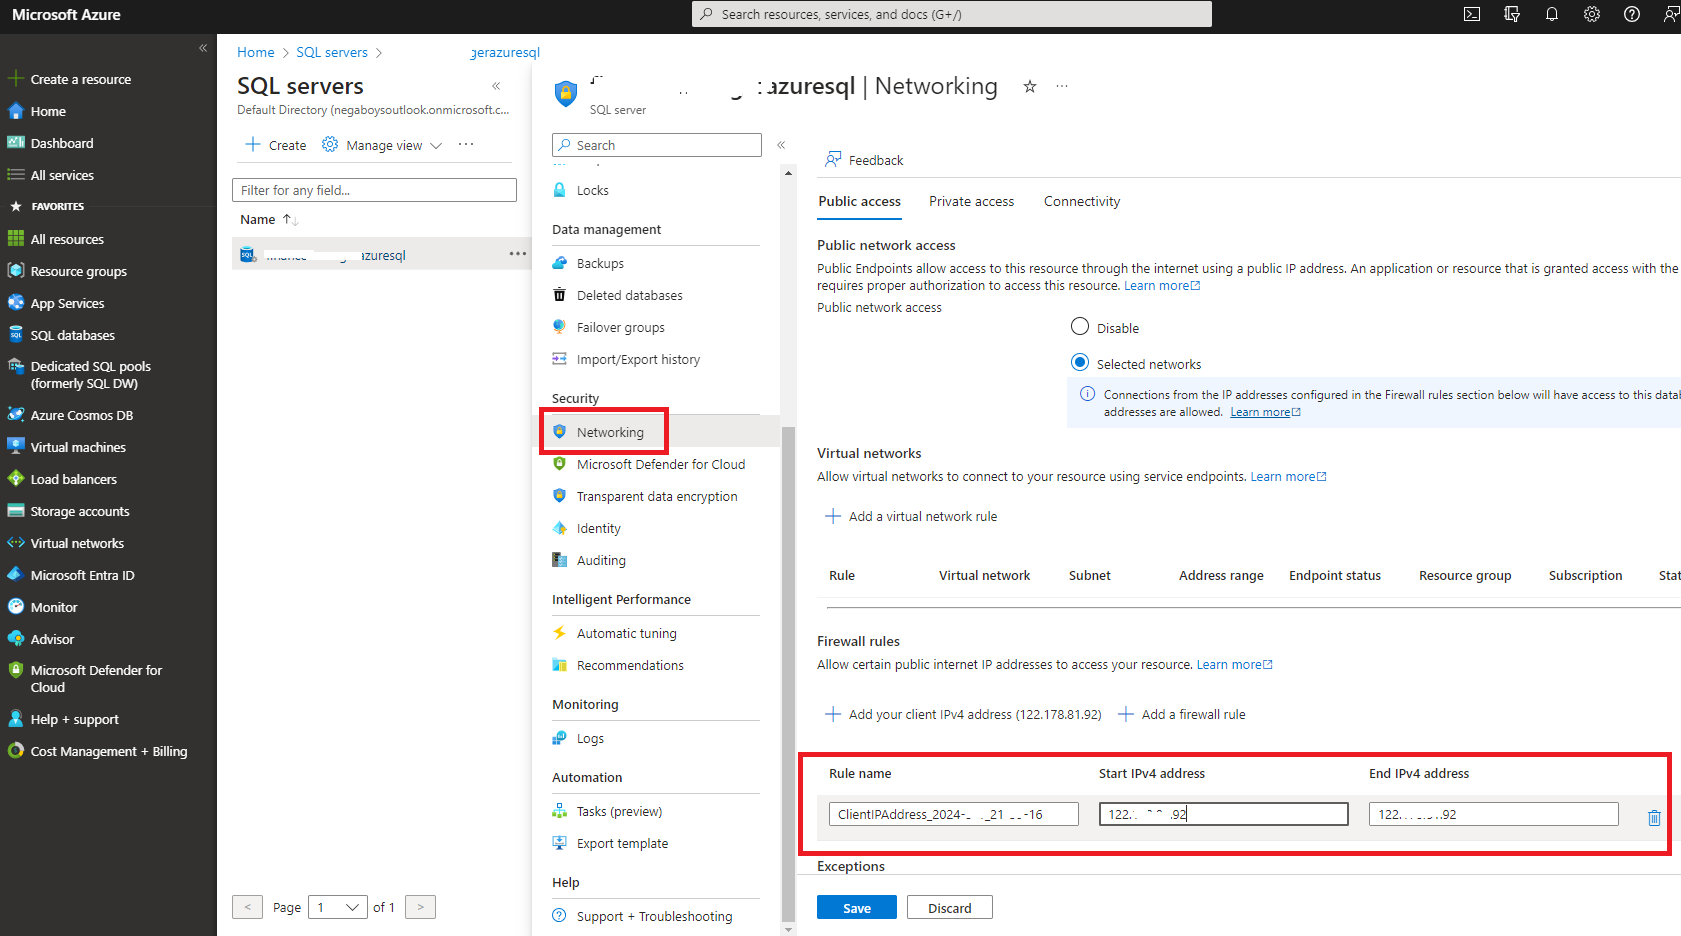Go to Home in the sidebar
Image resolution: width=1681 pixels, height=936 pixels.
(x=48, y=111)
